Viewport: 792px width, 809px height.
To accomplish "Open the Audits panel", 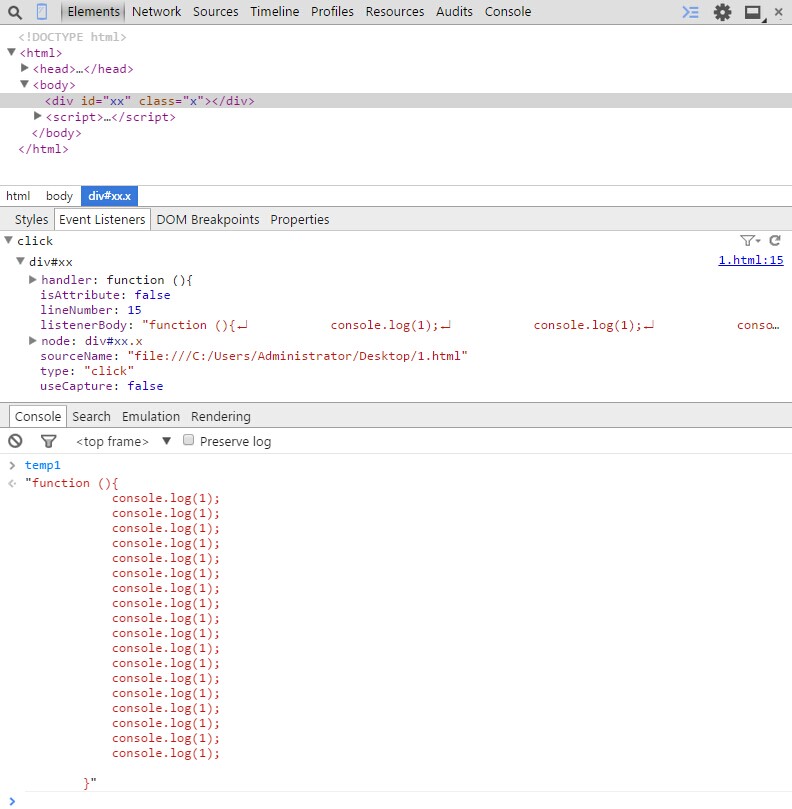I will pyautogui.click(x=454, y=11).
